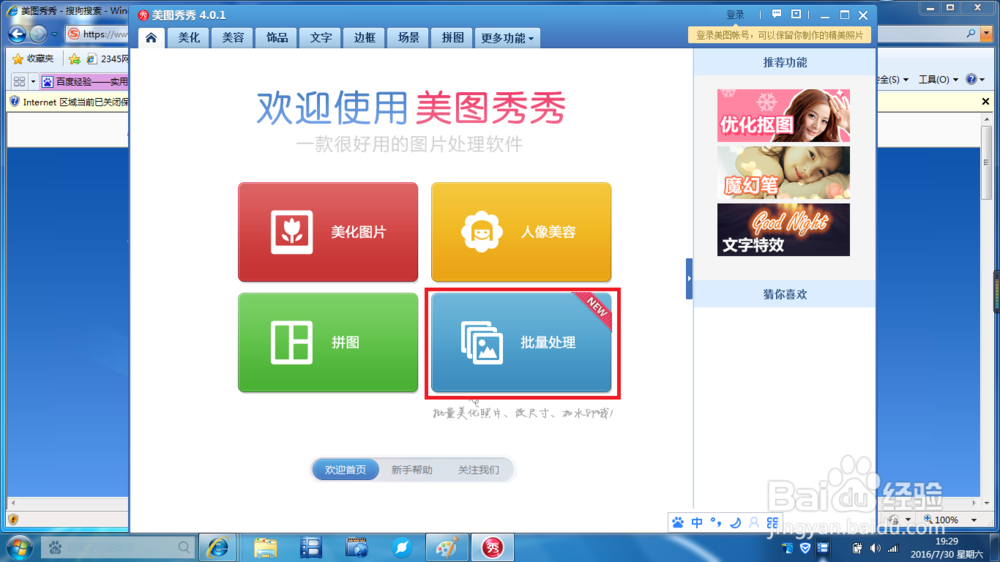Expand the IE search provider dropdown
The height and width of the screenshot is (562, 1000).
click(x=987, y=33)
